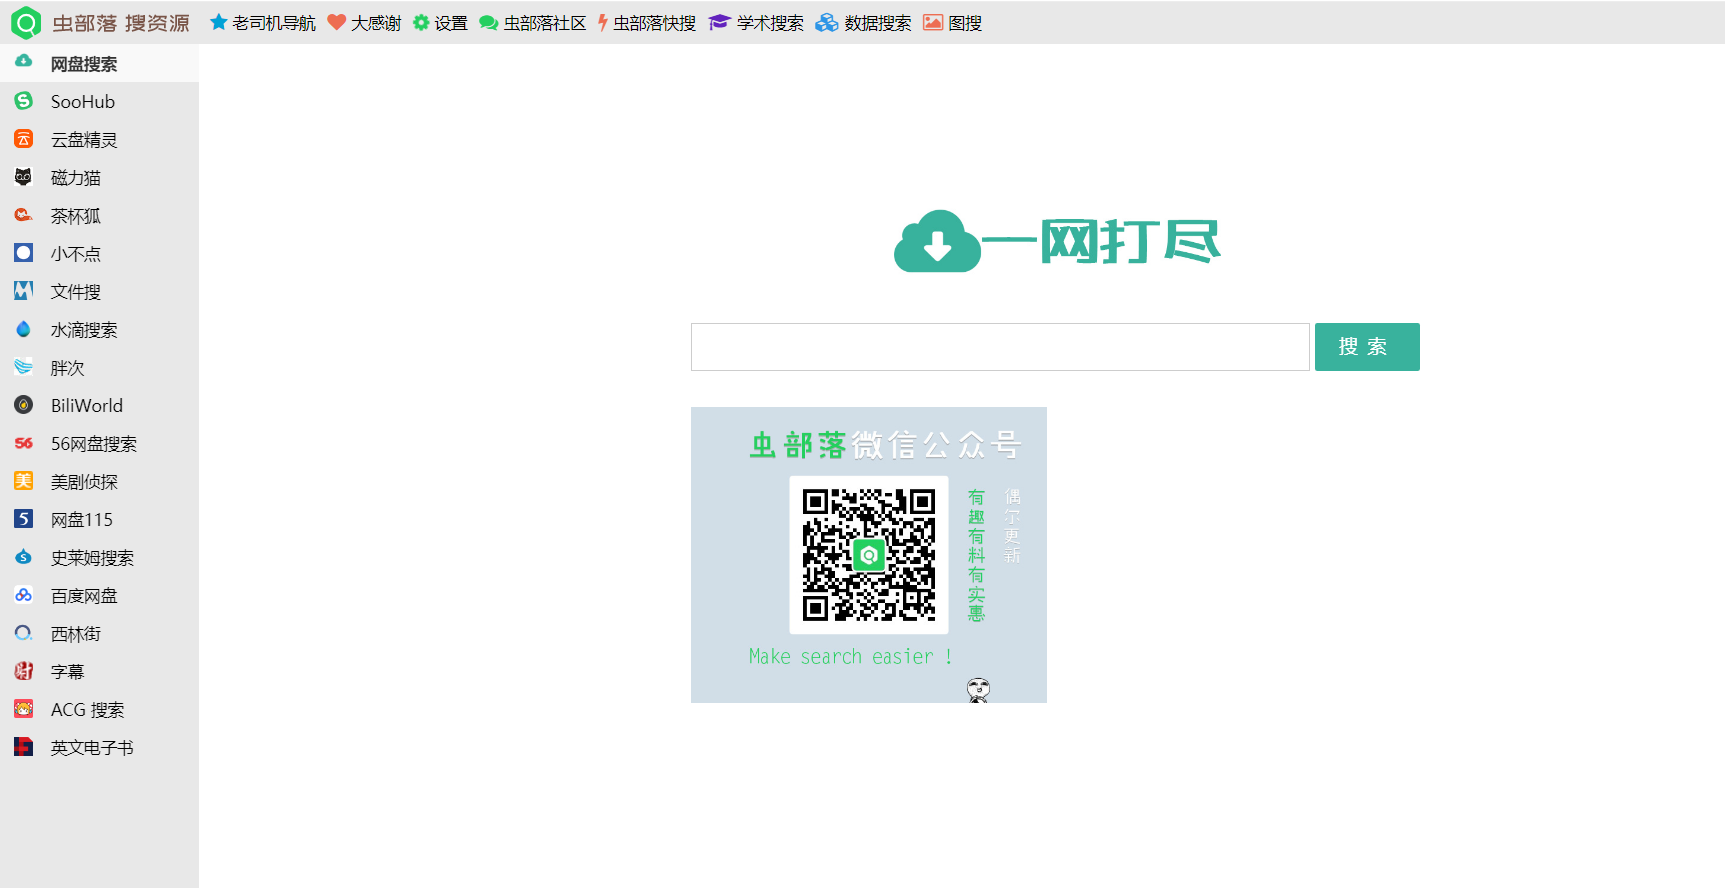Click the 网盘搜索 category heading
Screen dimensions: 1725x888
coord(84,64)
